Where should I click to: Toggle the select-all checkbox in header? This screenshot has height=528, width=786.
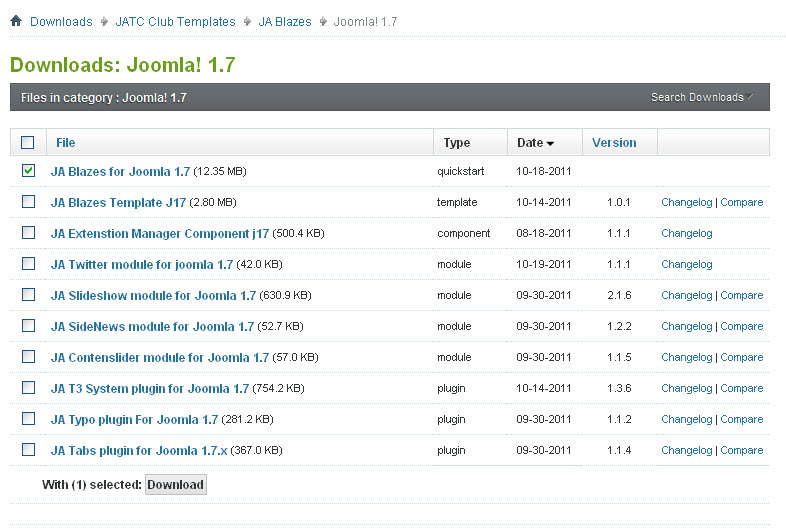pos(28,142)
